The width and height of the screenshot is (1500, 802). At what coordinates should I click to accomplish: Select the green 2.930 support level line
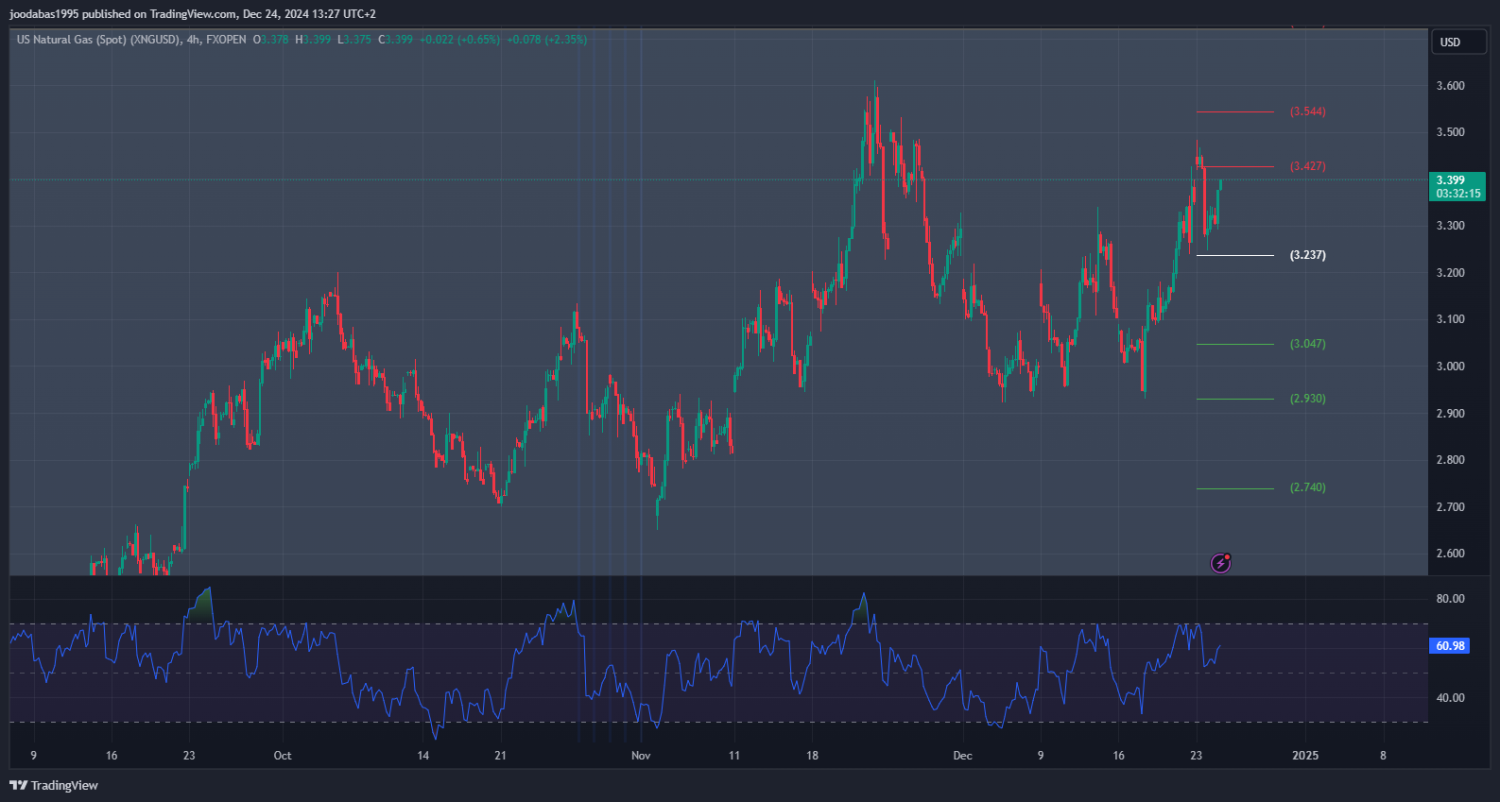coord(1235,399)
